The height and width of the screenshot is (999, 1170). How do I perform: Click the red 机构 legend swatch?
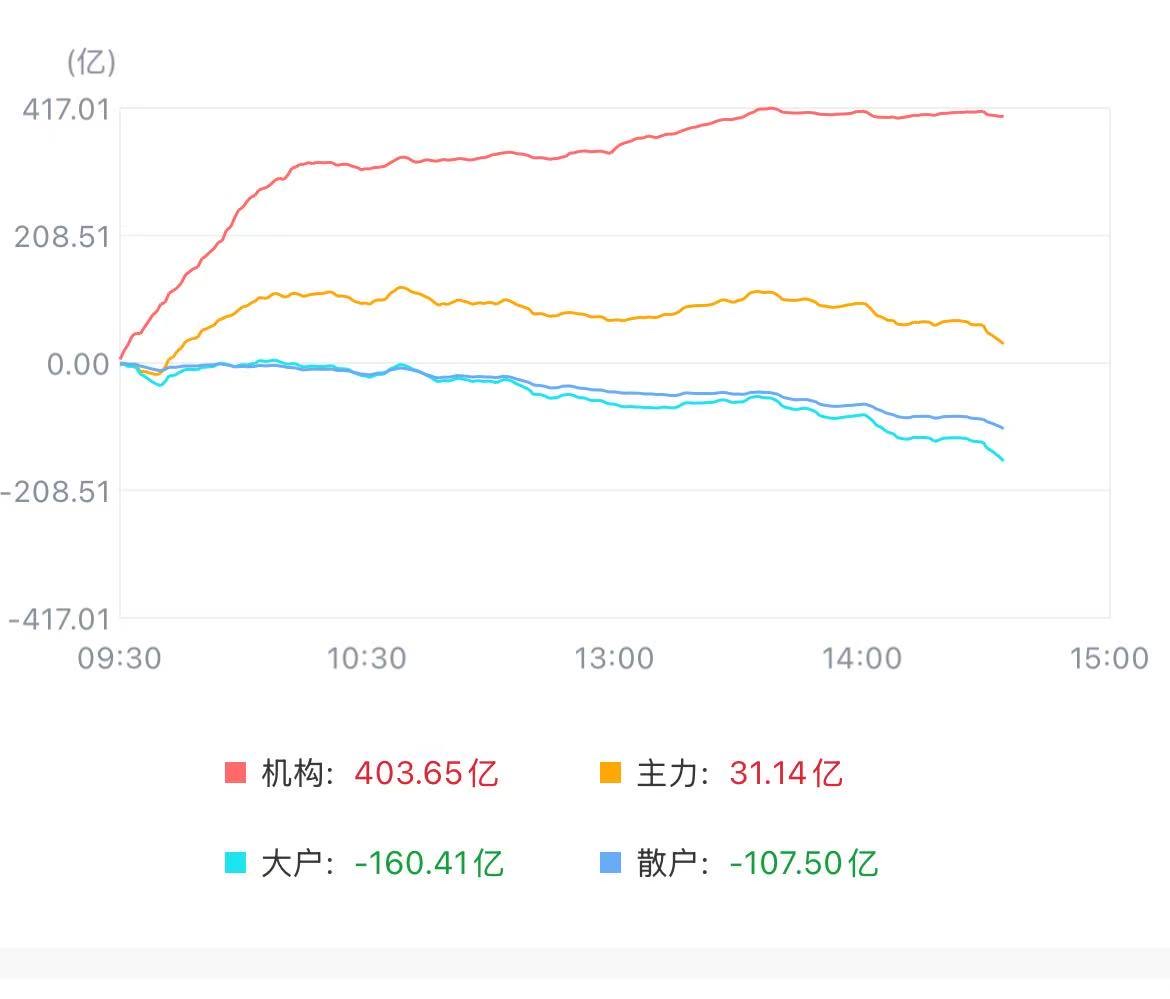[x=235, y=773]
